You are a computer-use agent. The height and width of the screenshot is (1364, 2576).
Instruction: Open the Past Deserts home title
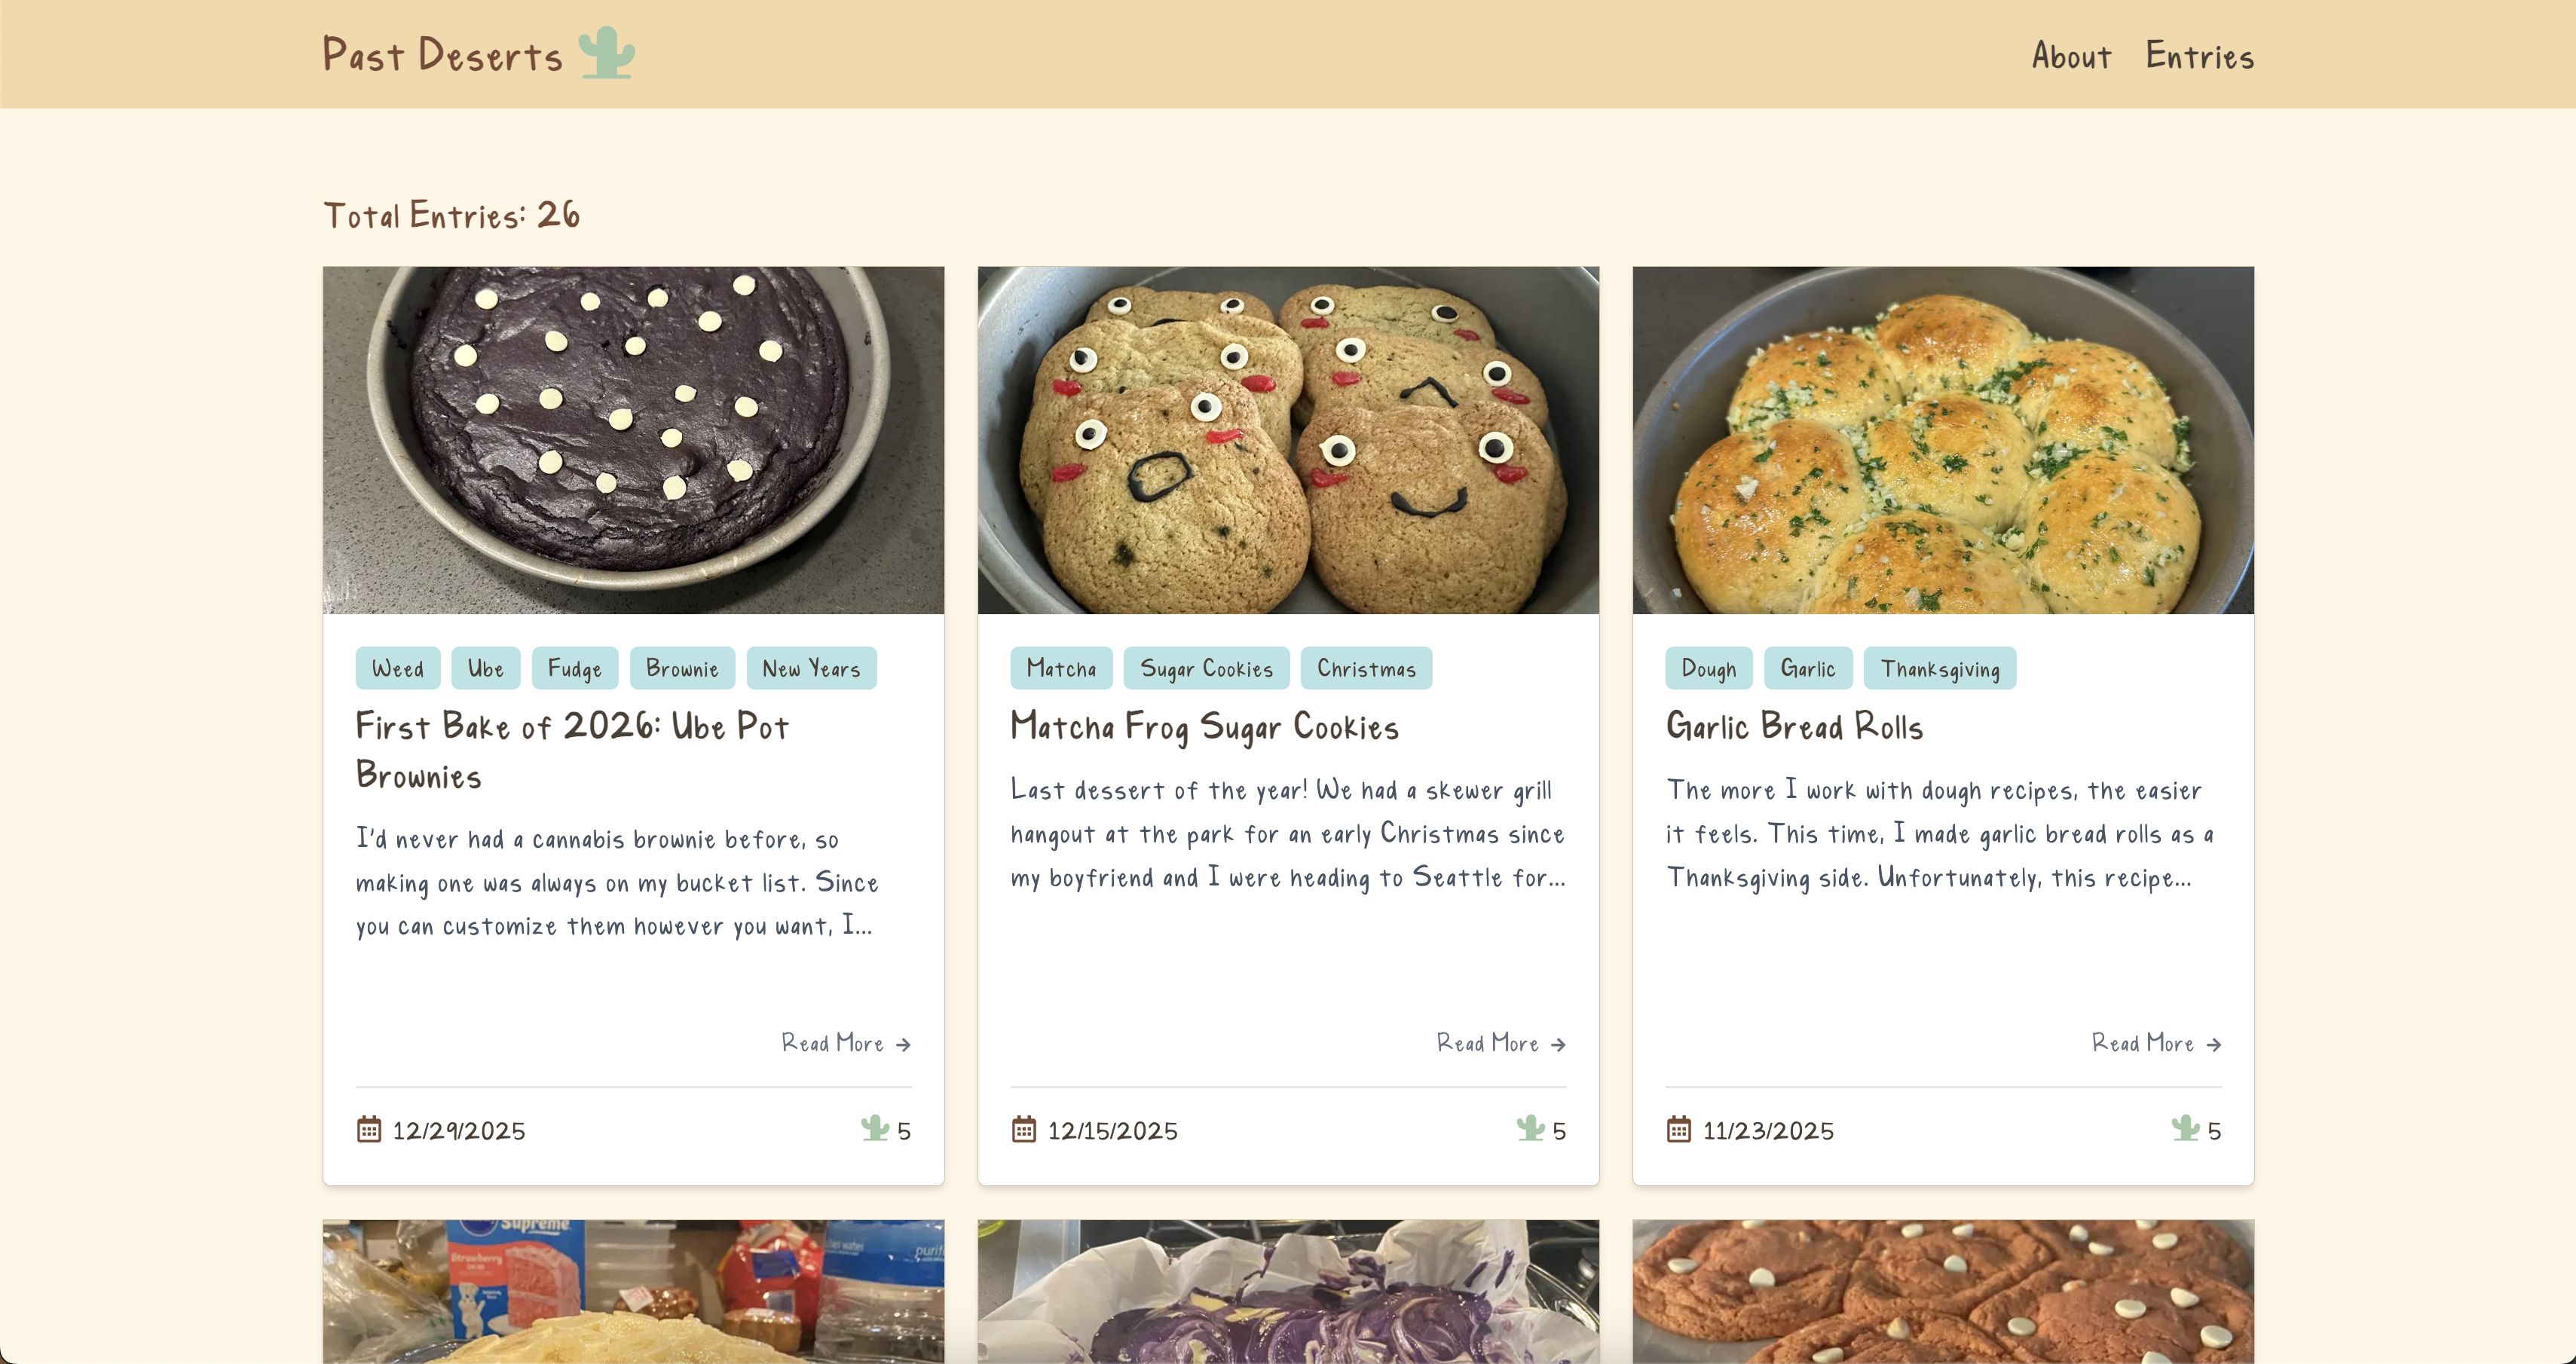pyautogui.click(x=442, y=55)
